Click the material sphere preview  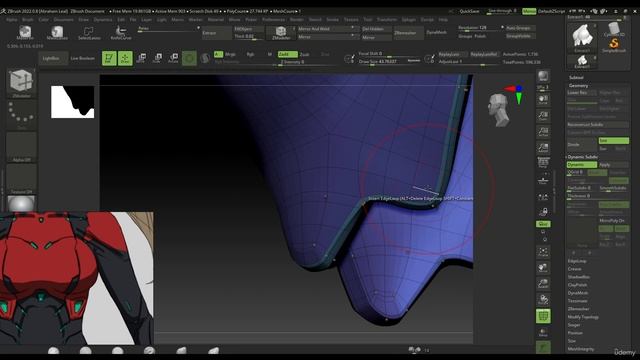pyautogui.click(x=21, y=204)
